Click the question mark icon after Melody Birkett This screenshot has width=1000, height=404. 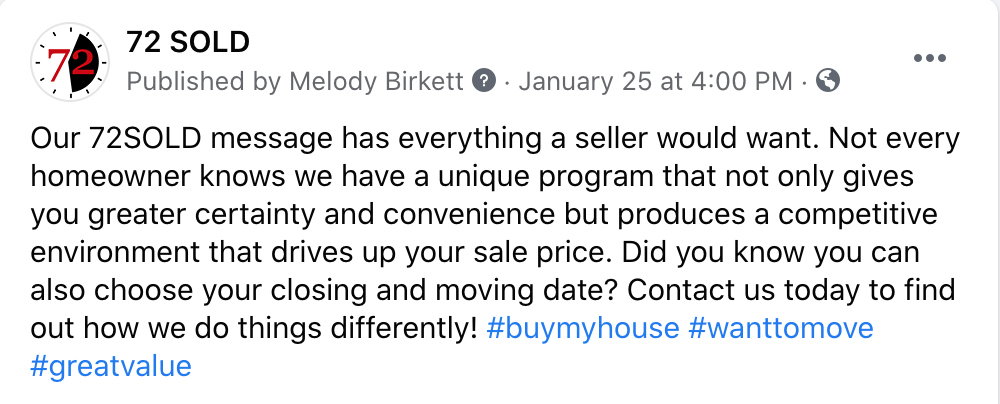[485, 81]
